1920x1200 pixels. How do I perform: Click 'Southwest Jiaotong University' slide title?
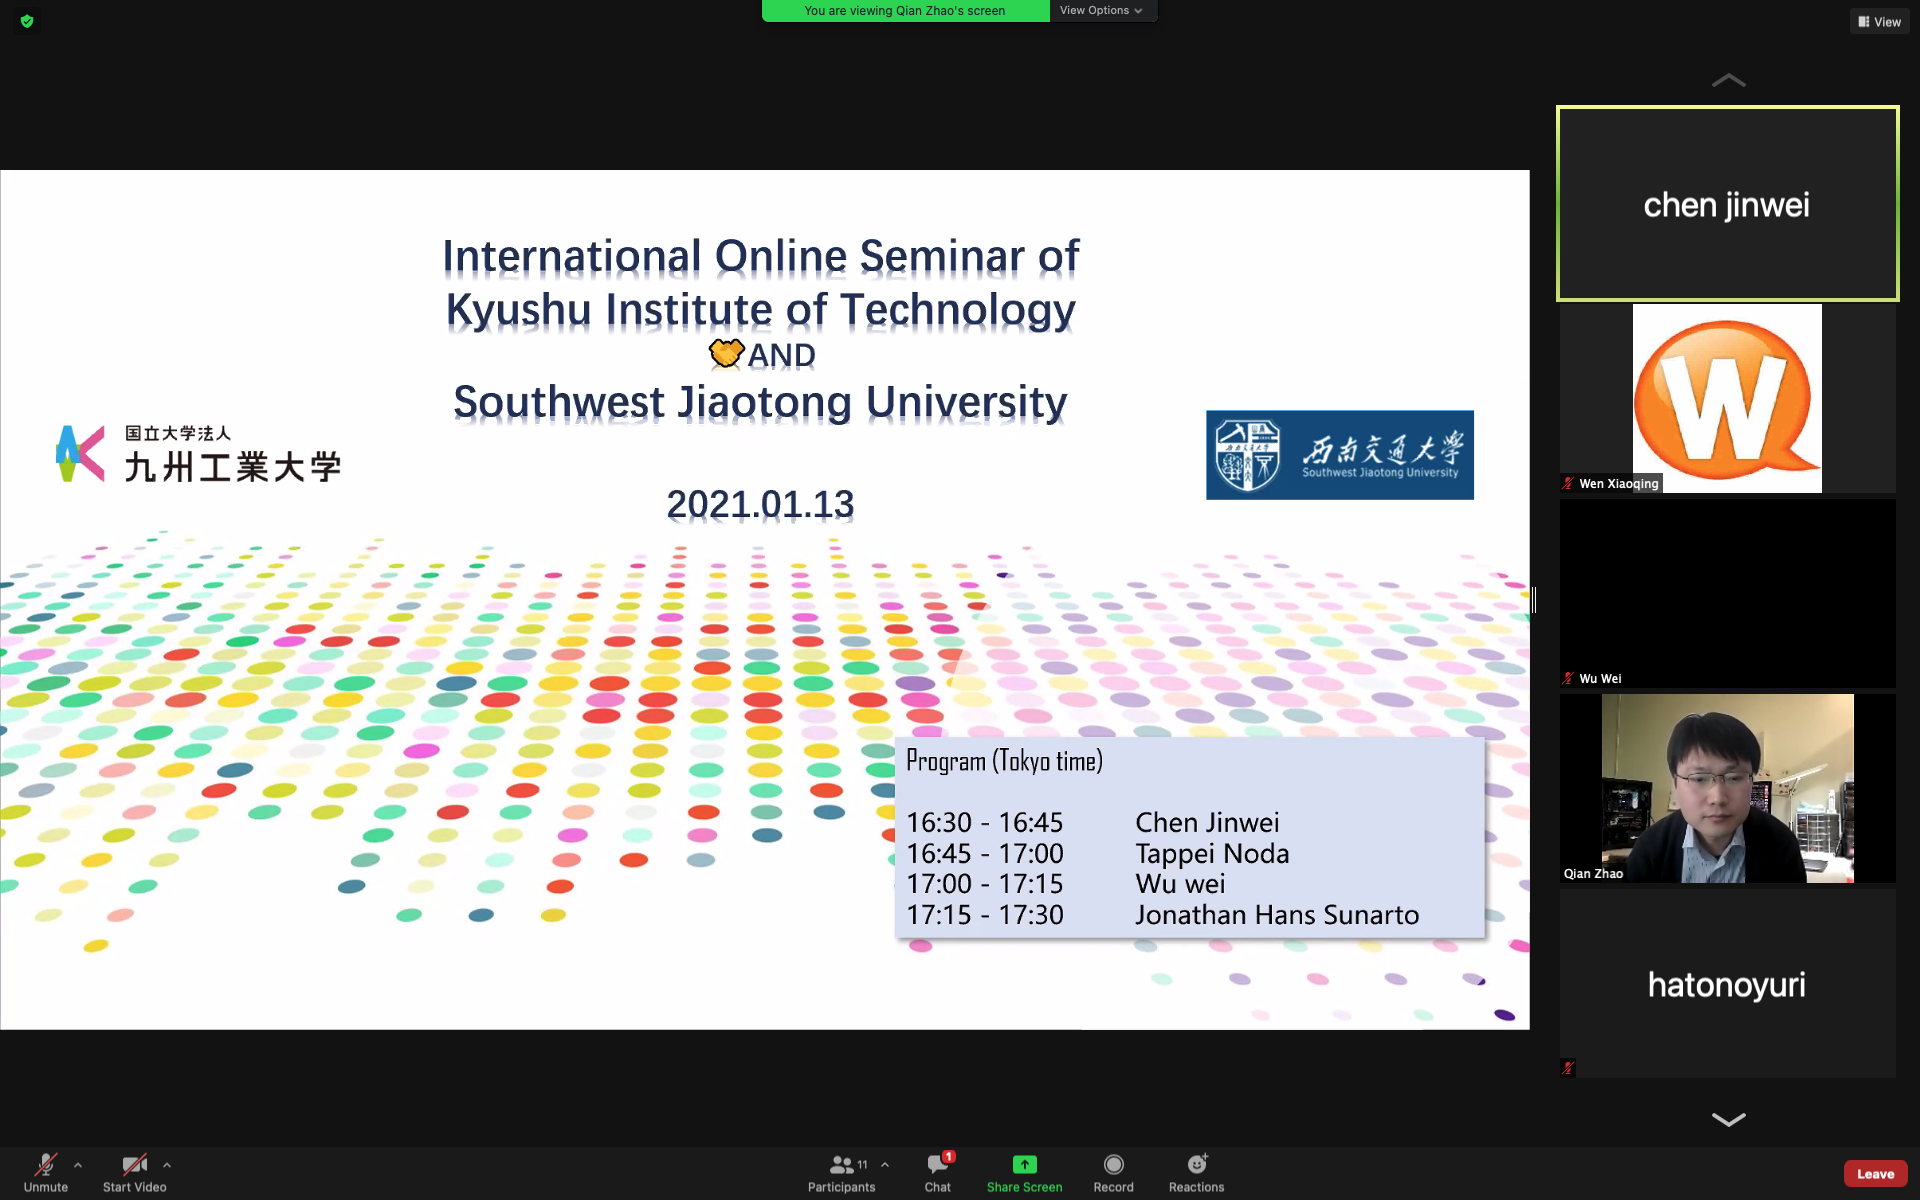coord(760,402)
